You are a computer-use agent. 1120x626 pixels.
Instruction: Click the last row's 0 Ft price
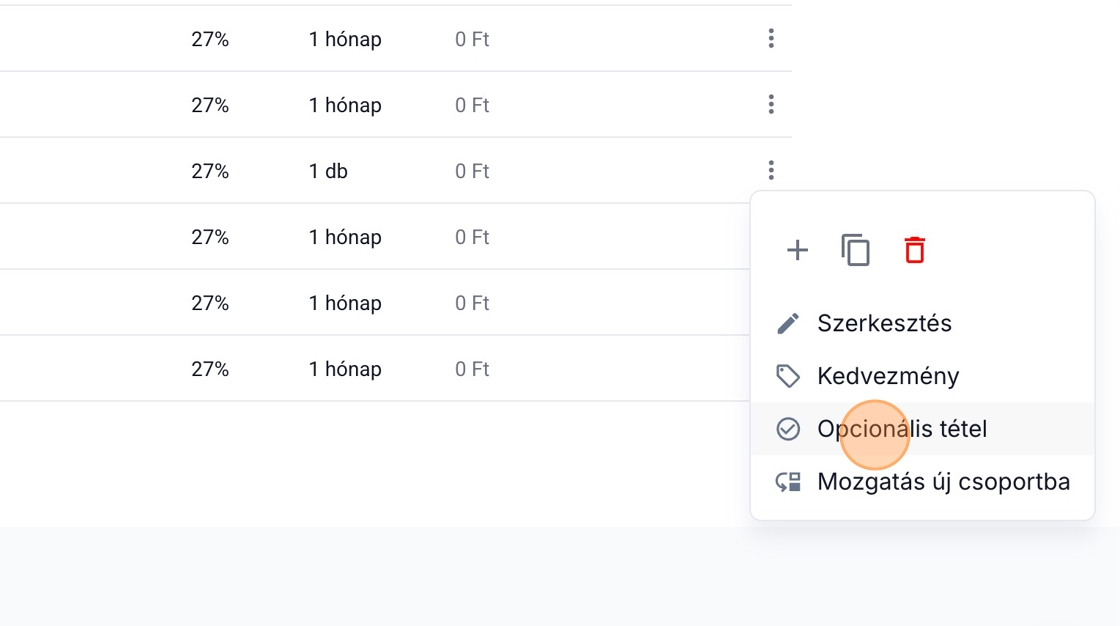pos(472,370)
